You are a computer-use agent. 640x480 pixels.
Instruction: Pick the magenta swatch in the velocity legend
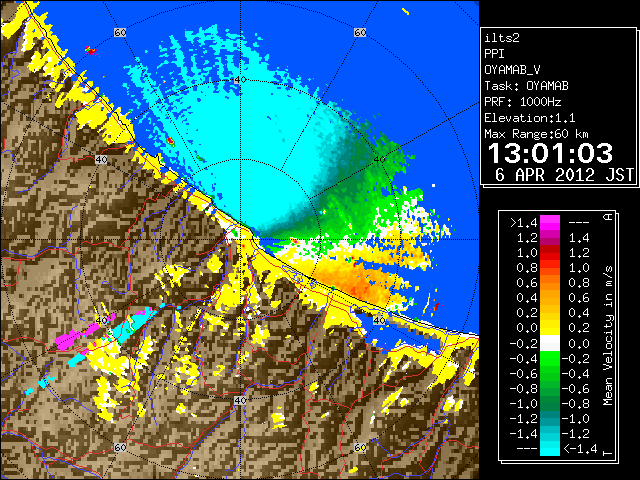pyautogui.click(x=550, y=223)
